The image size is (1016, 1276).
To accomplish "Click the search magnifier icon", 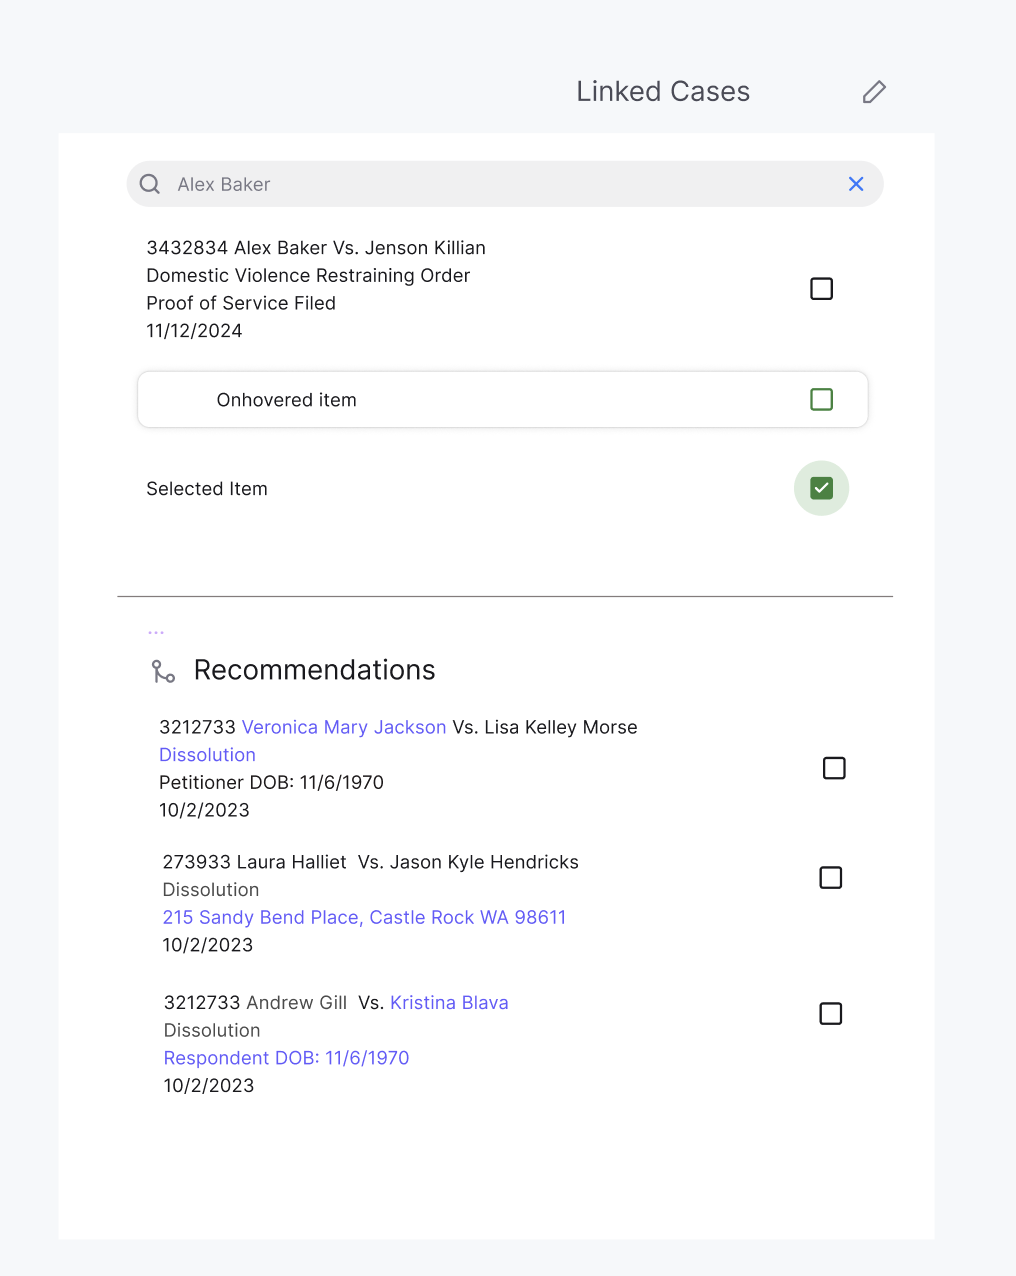I will tap(149, 184).
